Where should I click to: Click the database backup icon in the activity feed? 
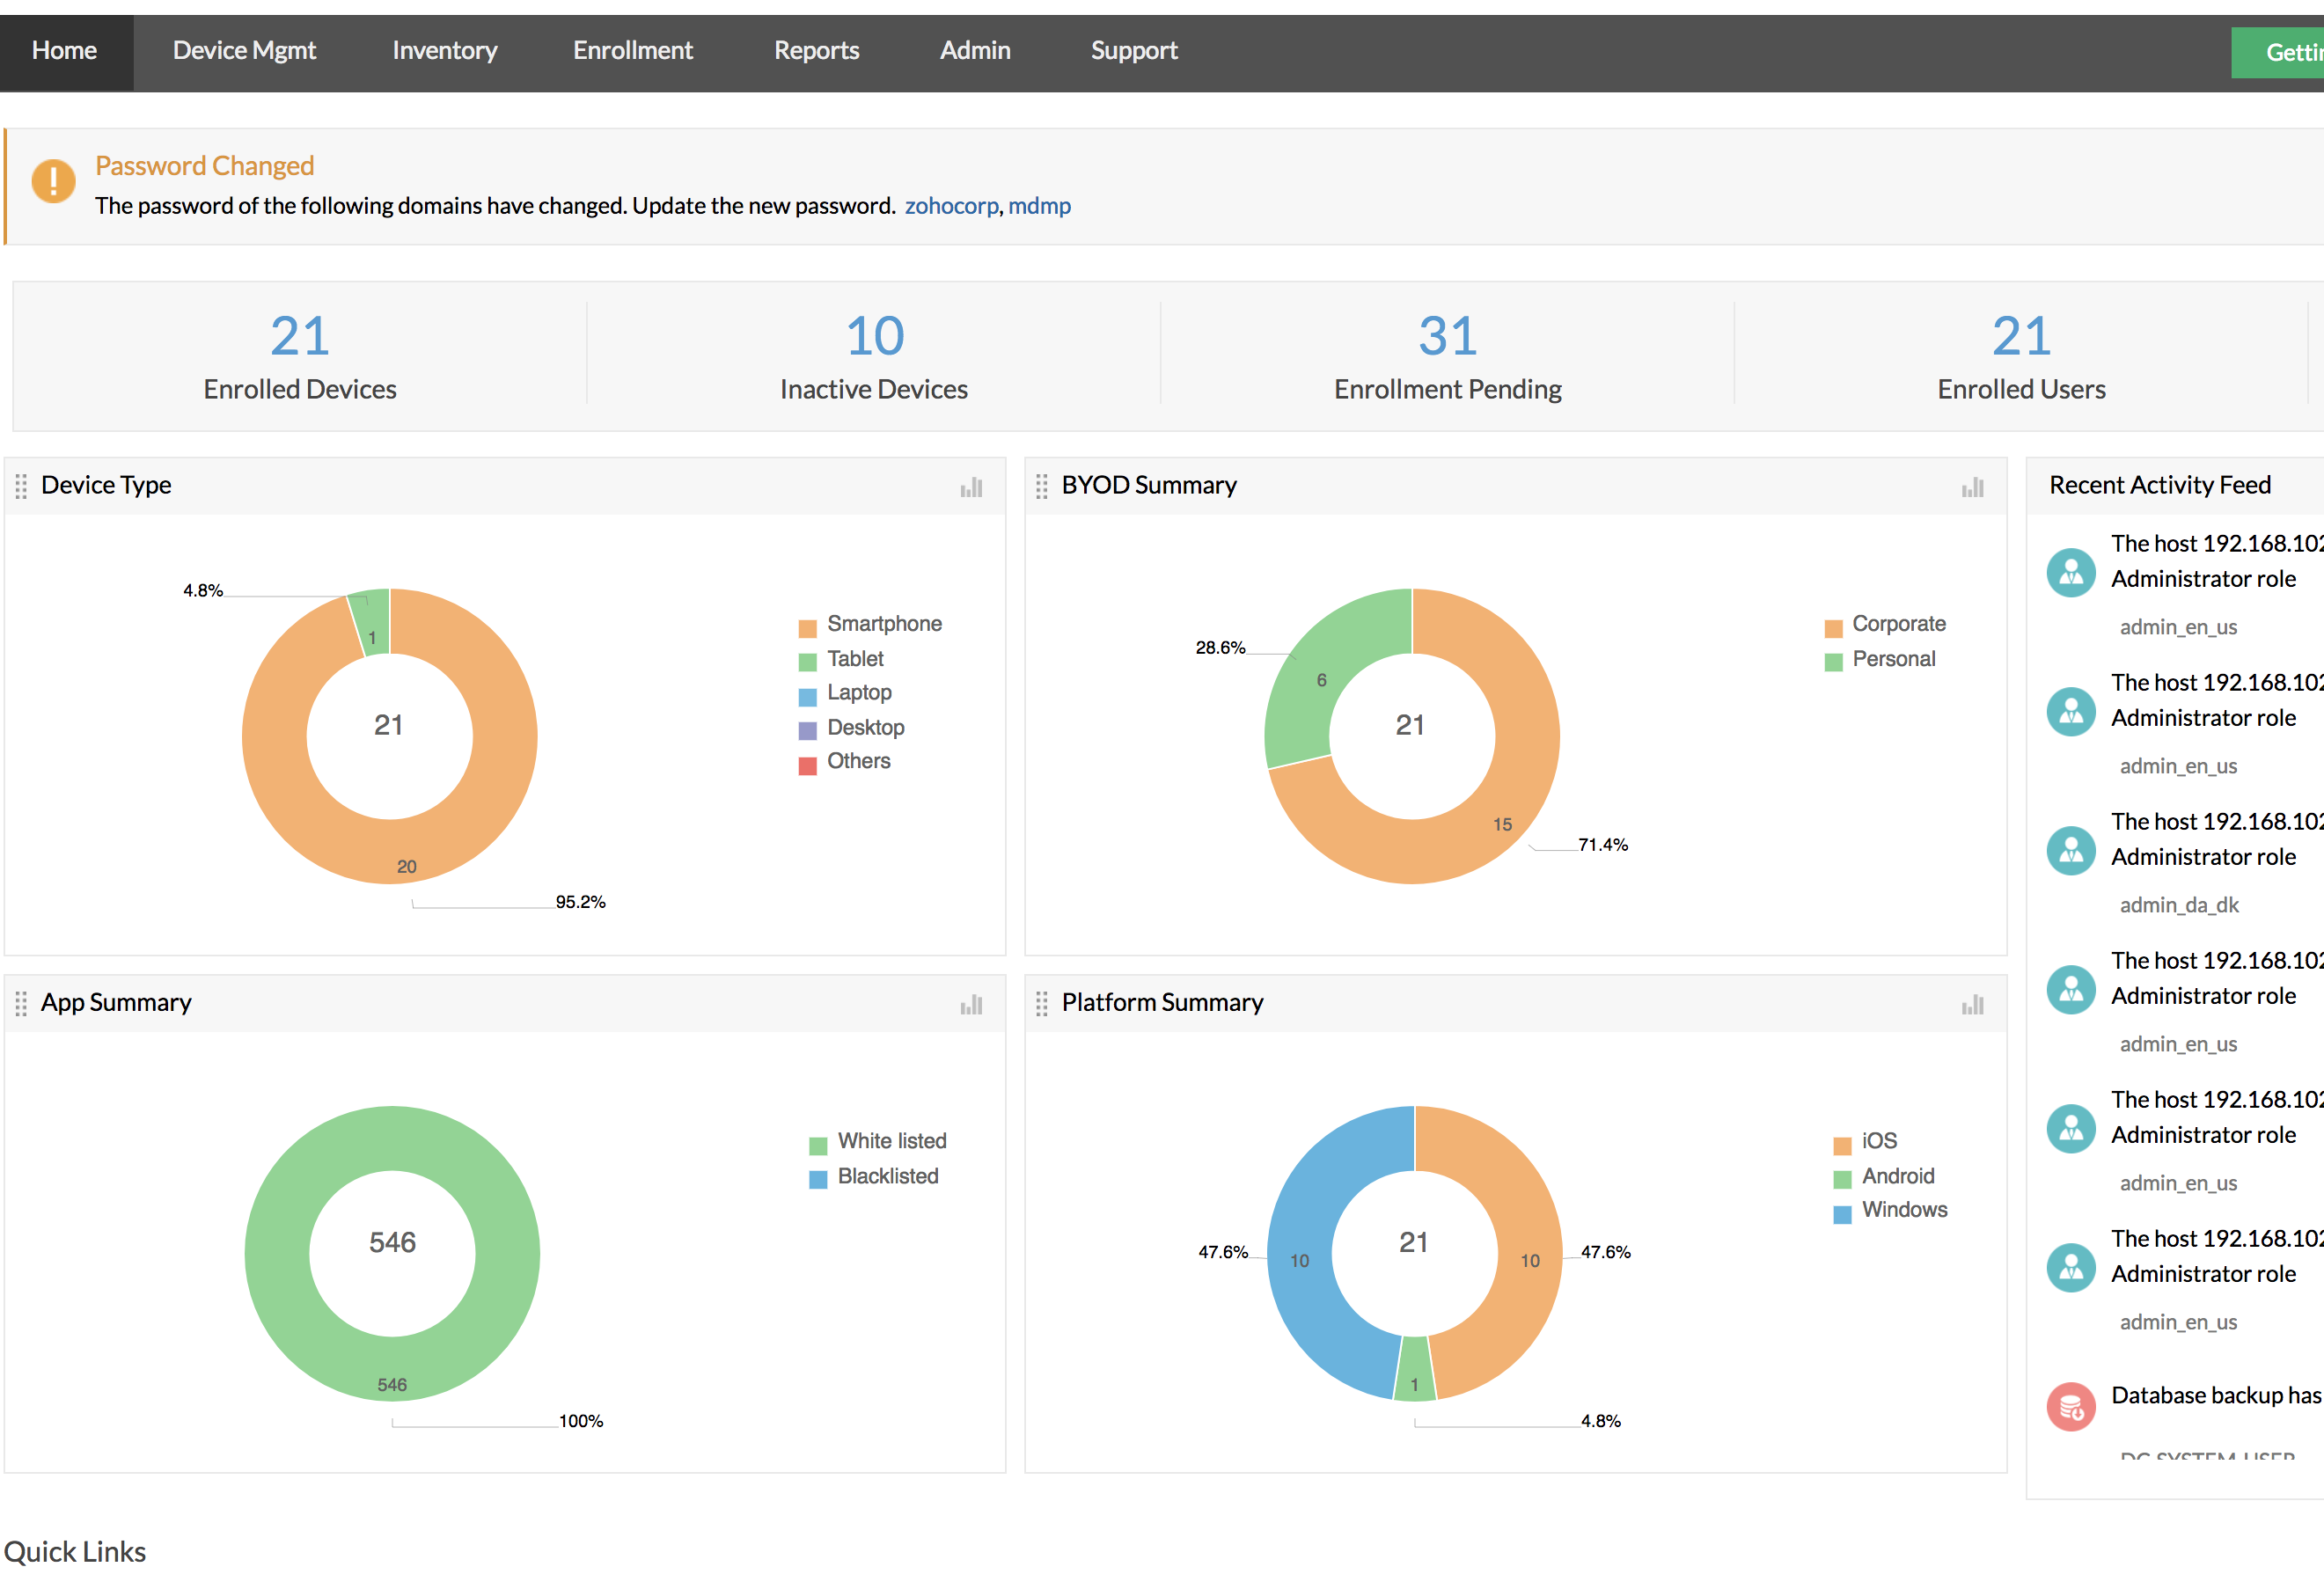click(2071, 1406)
